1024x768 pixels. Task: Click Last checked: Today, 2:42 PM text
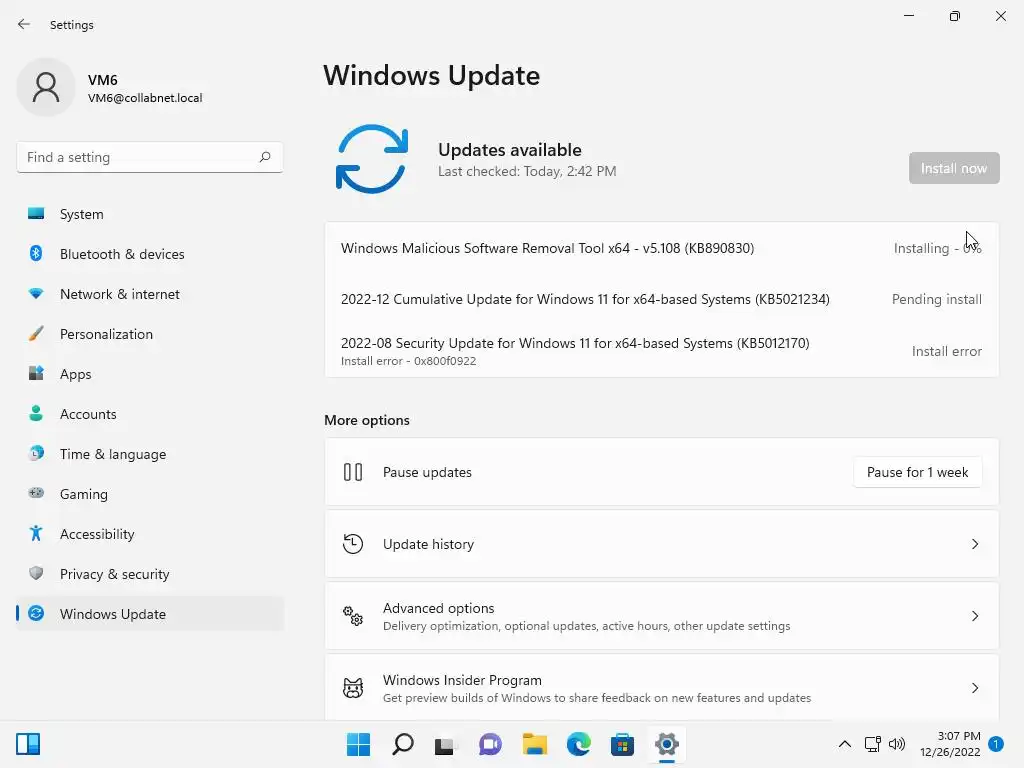point(527,171)
